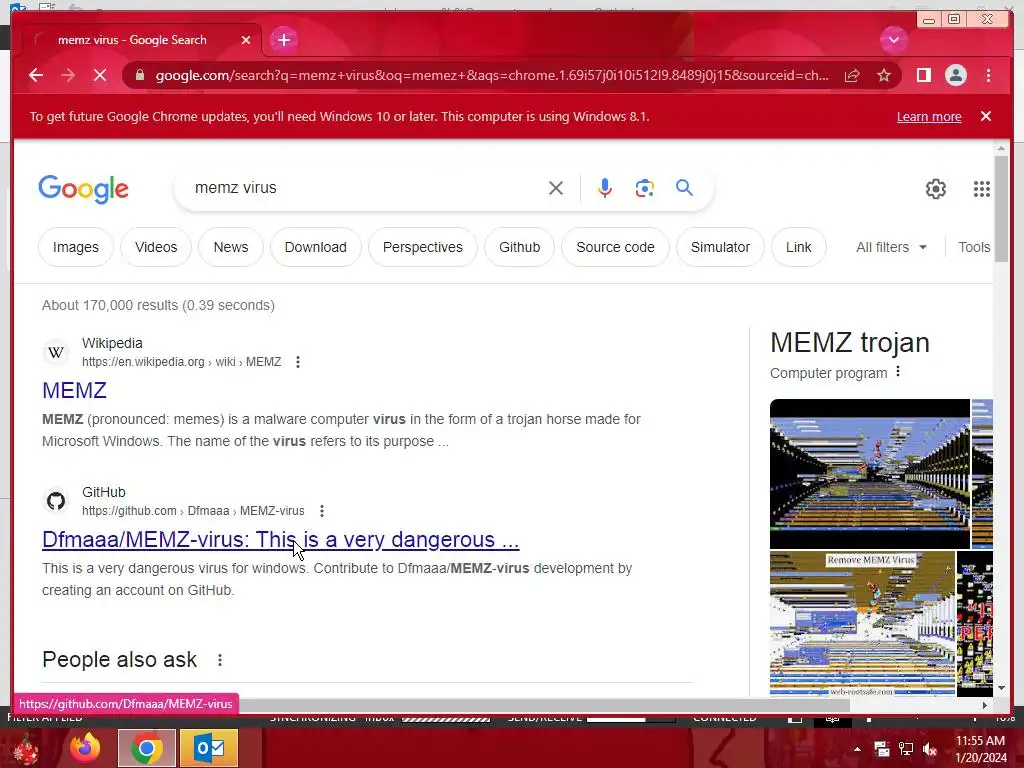The width and height of the screenshot is (1024, 768).
Task: Click the scrollbar down arrow
Action: (1001, 688)
